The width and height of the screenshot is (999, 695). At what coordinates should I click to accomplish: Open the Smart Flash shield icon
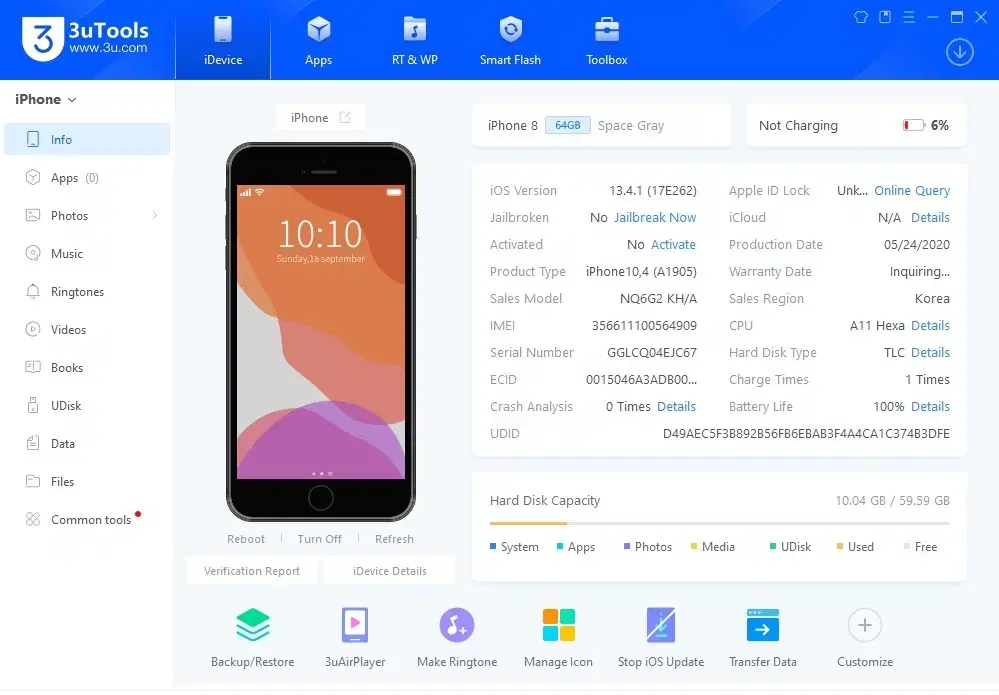(x=510, y=30)
